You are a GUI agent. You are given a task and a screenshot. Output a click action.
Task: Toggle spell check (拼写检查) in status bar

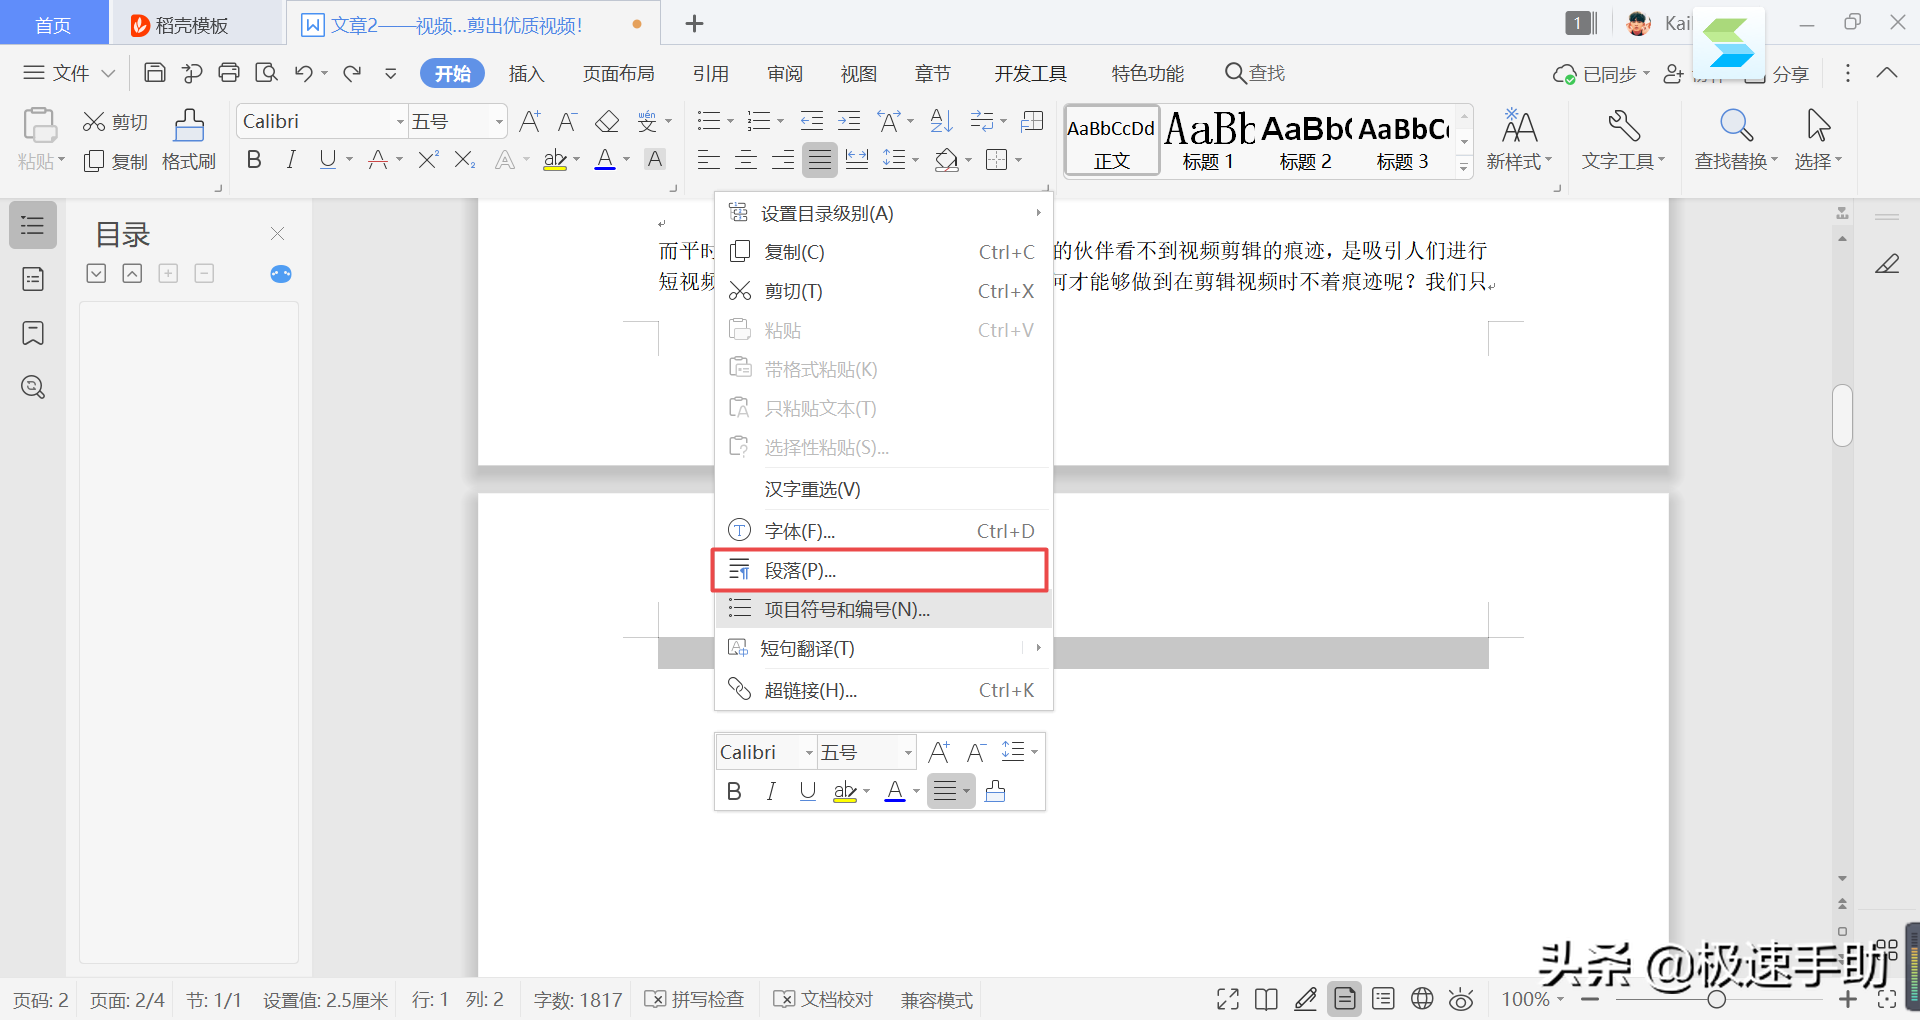[695, 1000]
